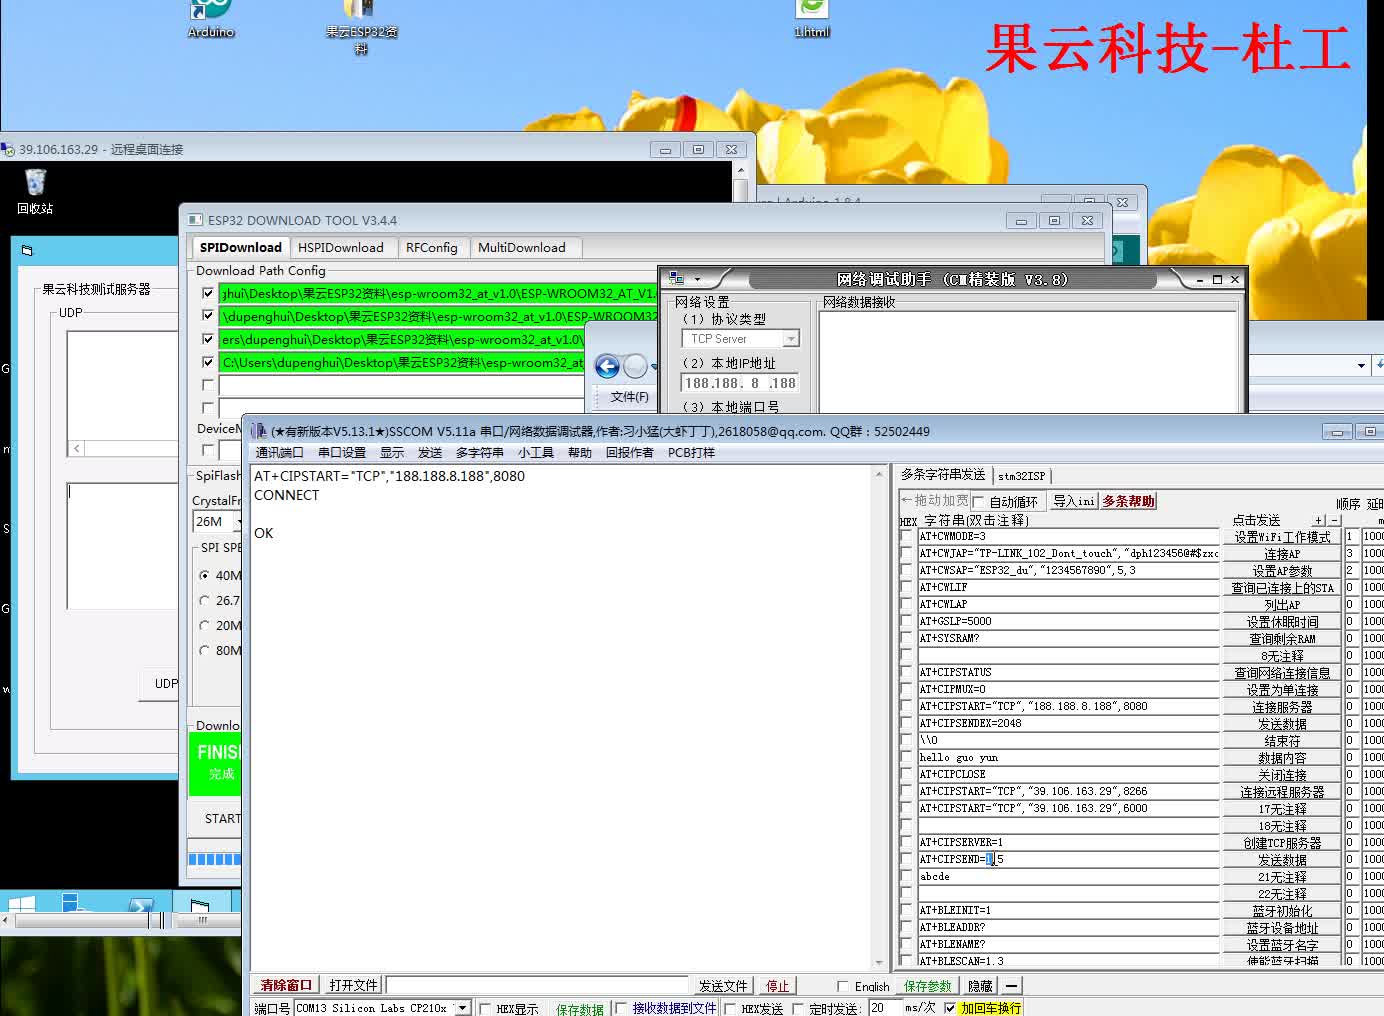1384x1016 pixels.
Task: Select the 多条字符串发送 tab
Action: click(943, 475)
